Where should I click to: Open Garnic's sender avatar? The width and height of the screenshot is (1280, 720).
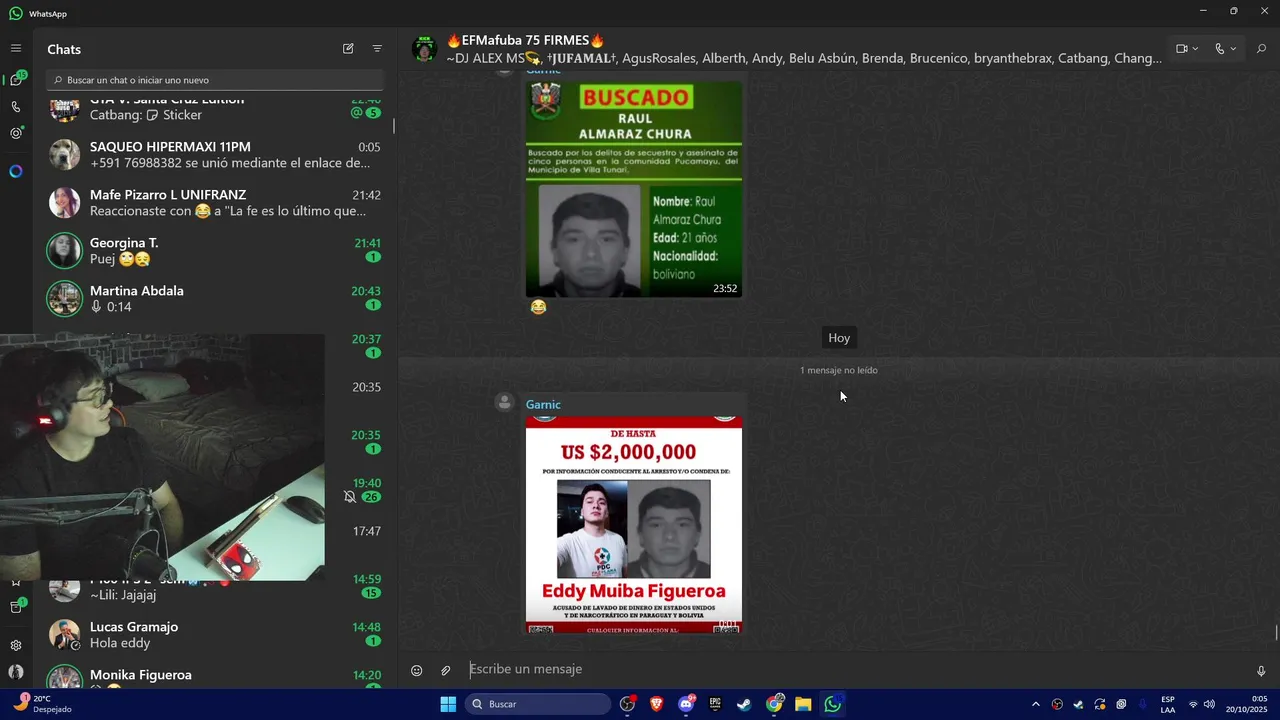505,402
